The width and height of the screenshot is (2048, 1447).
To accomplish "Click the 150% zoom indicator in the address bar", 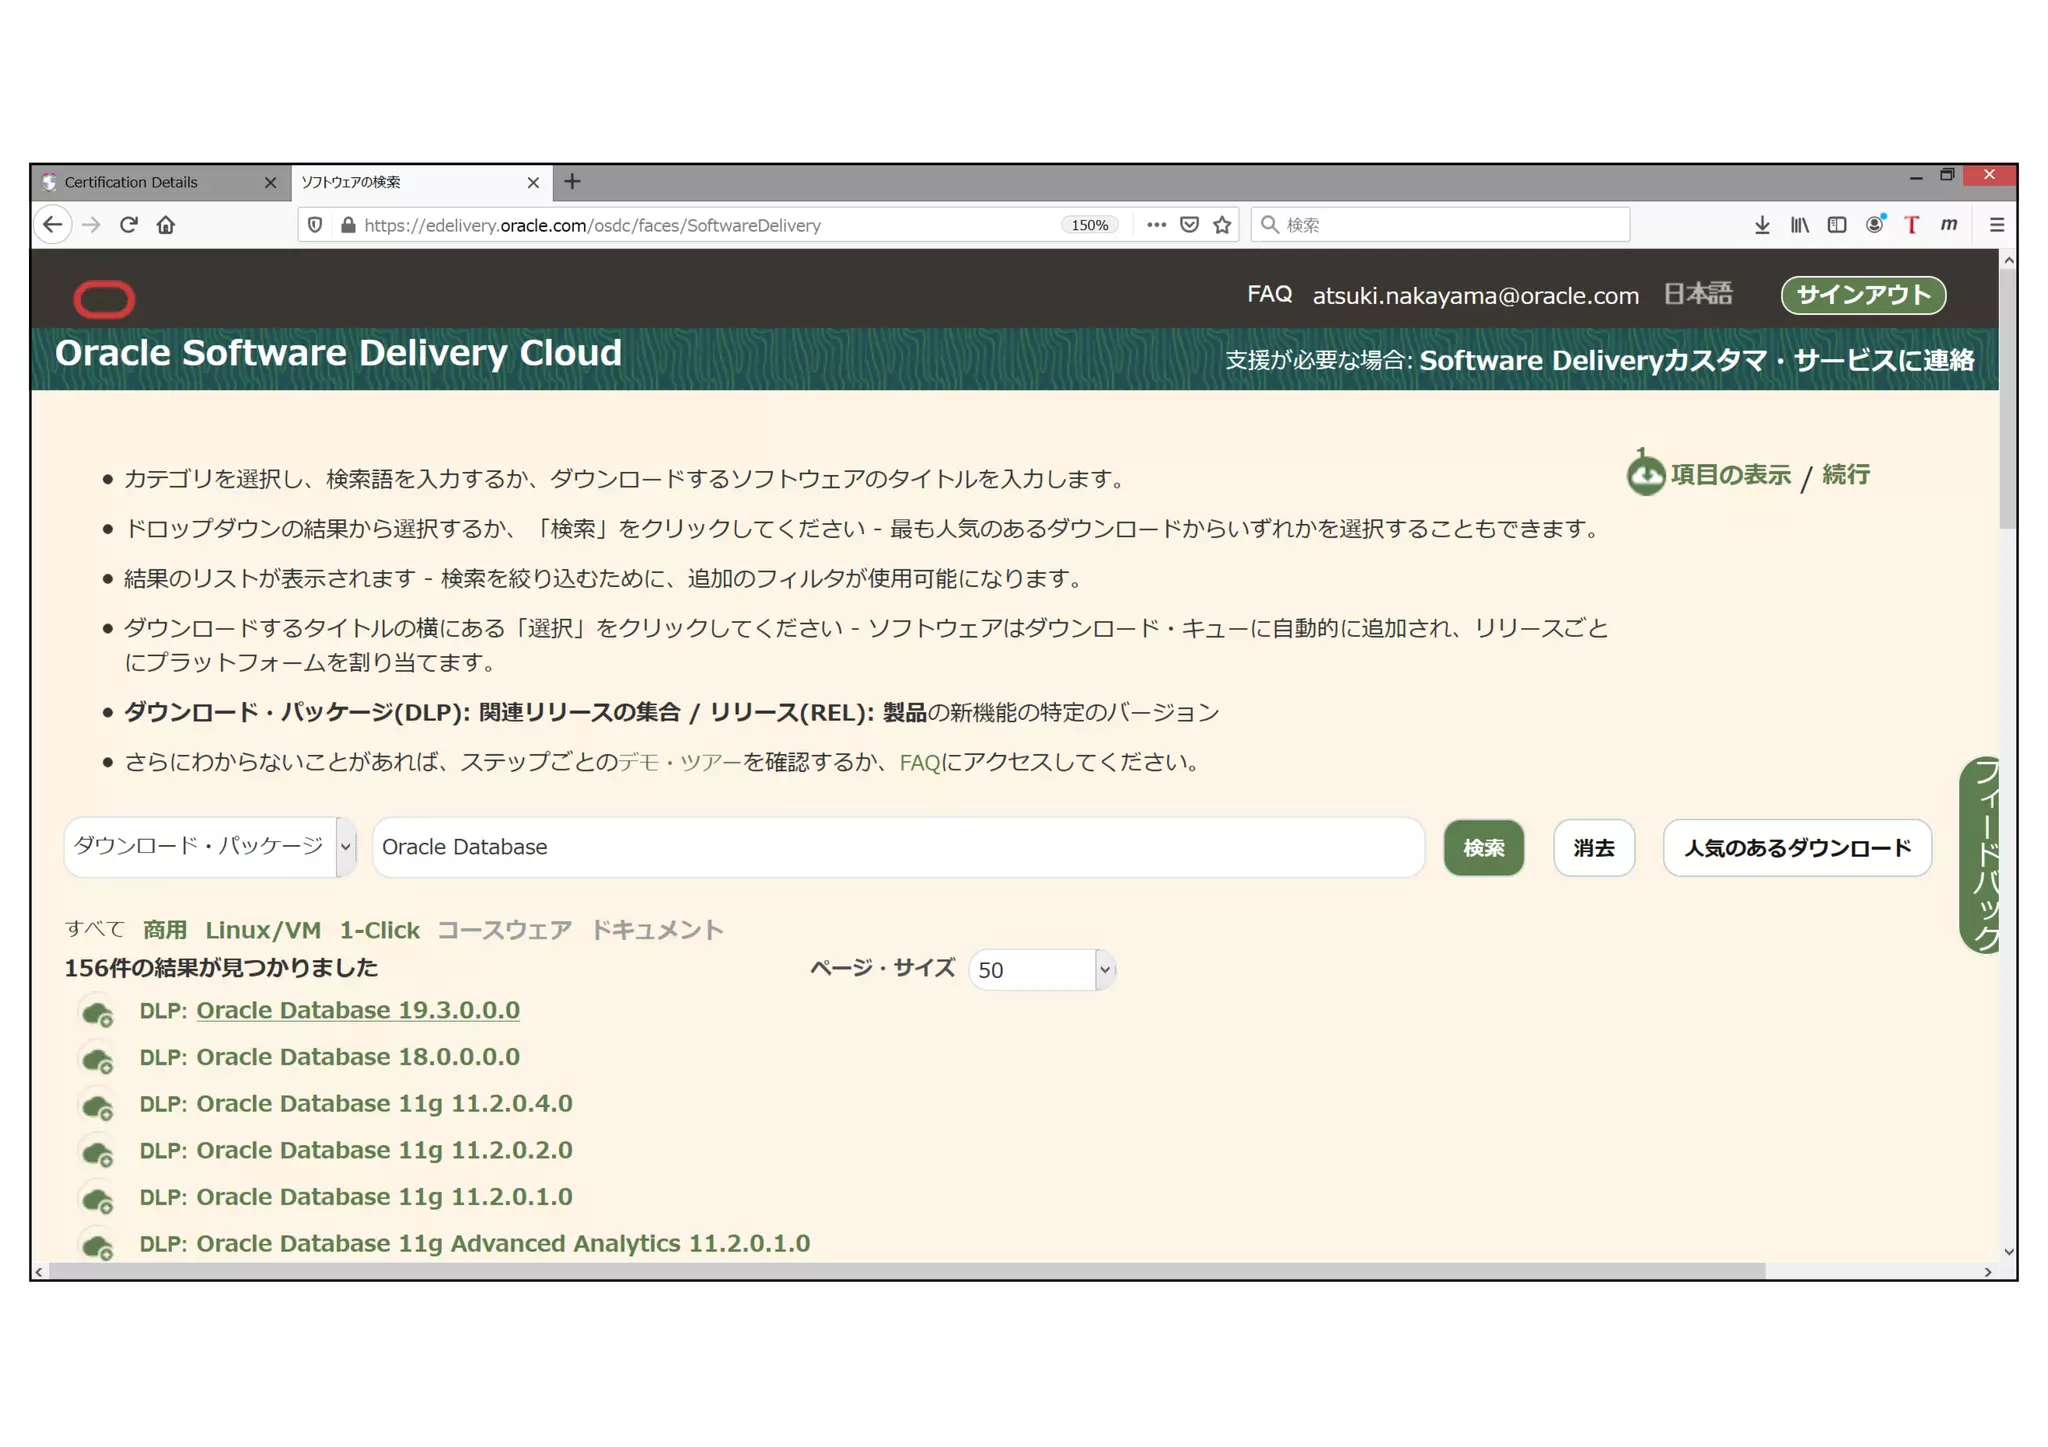I will [x=1089, y=225].
